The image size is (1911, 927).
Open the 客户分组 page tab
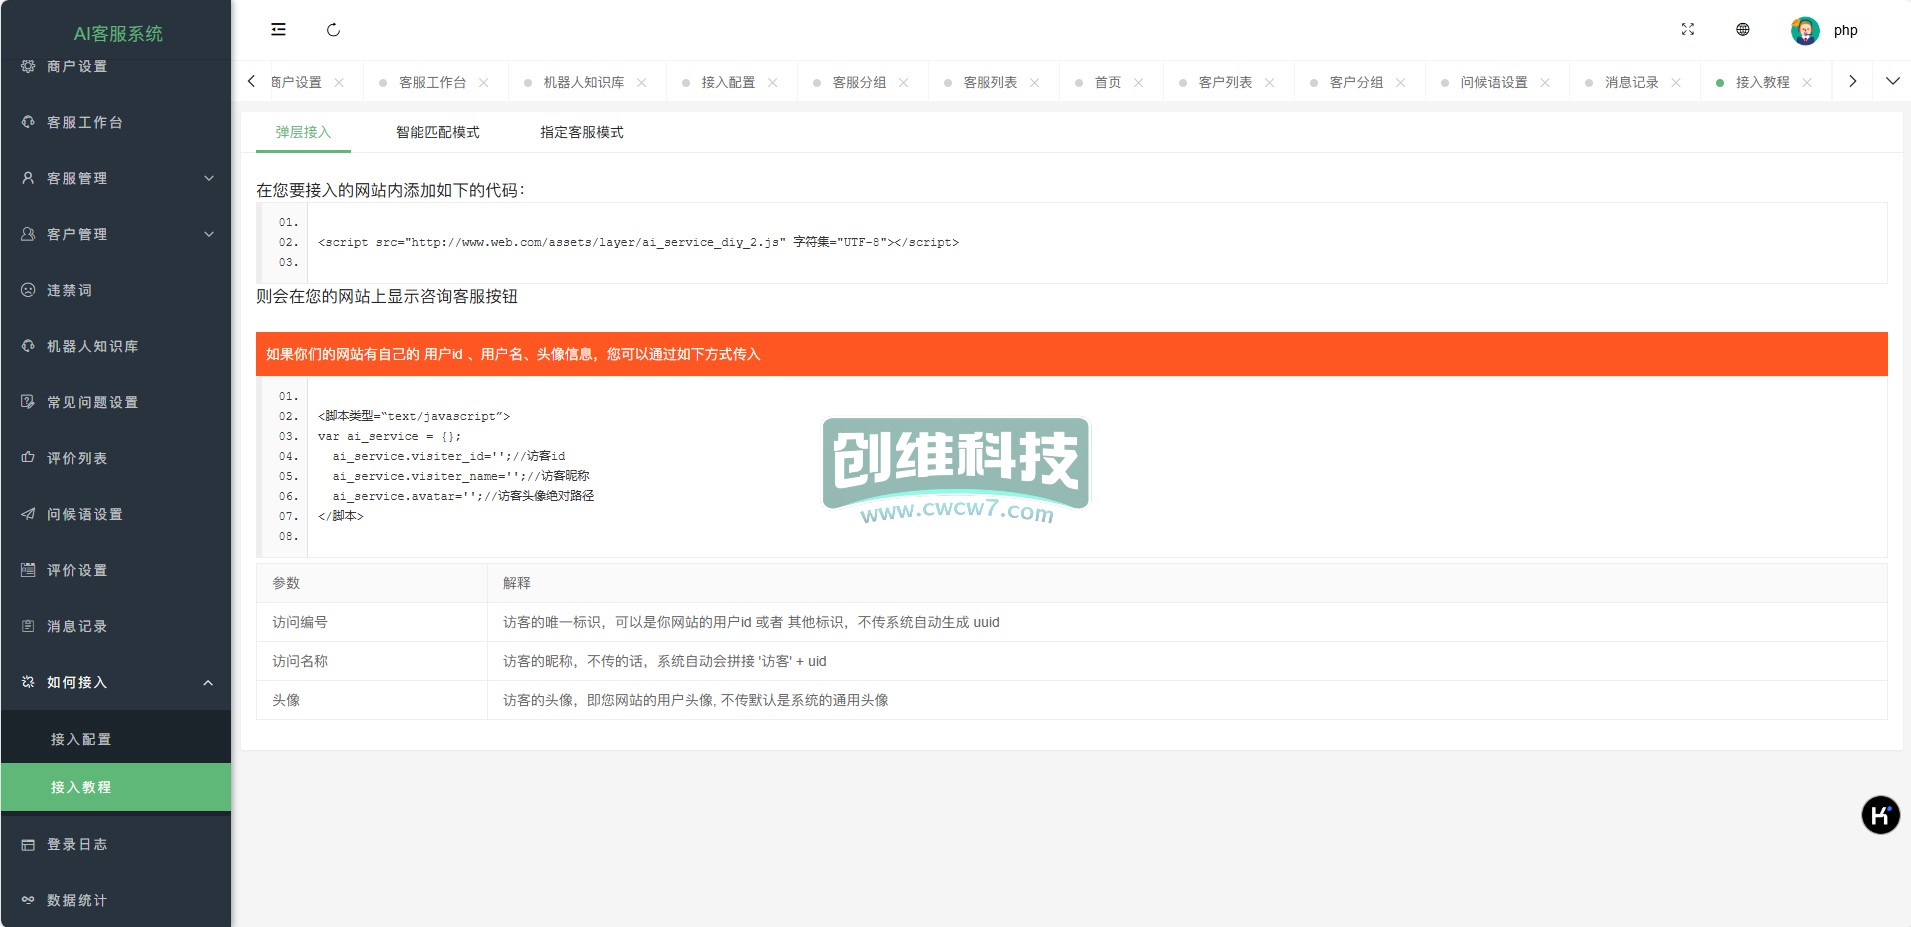point(1357,82)
